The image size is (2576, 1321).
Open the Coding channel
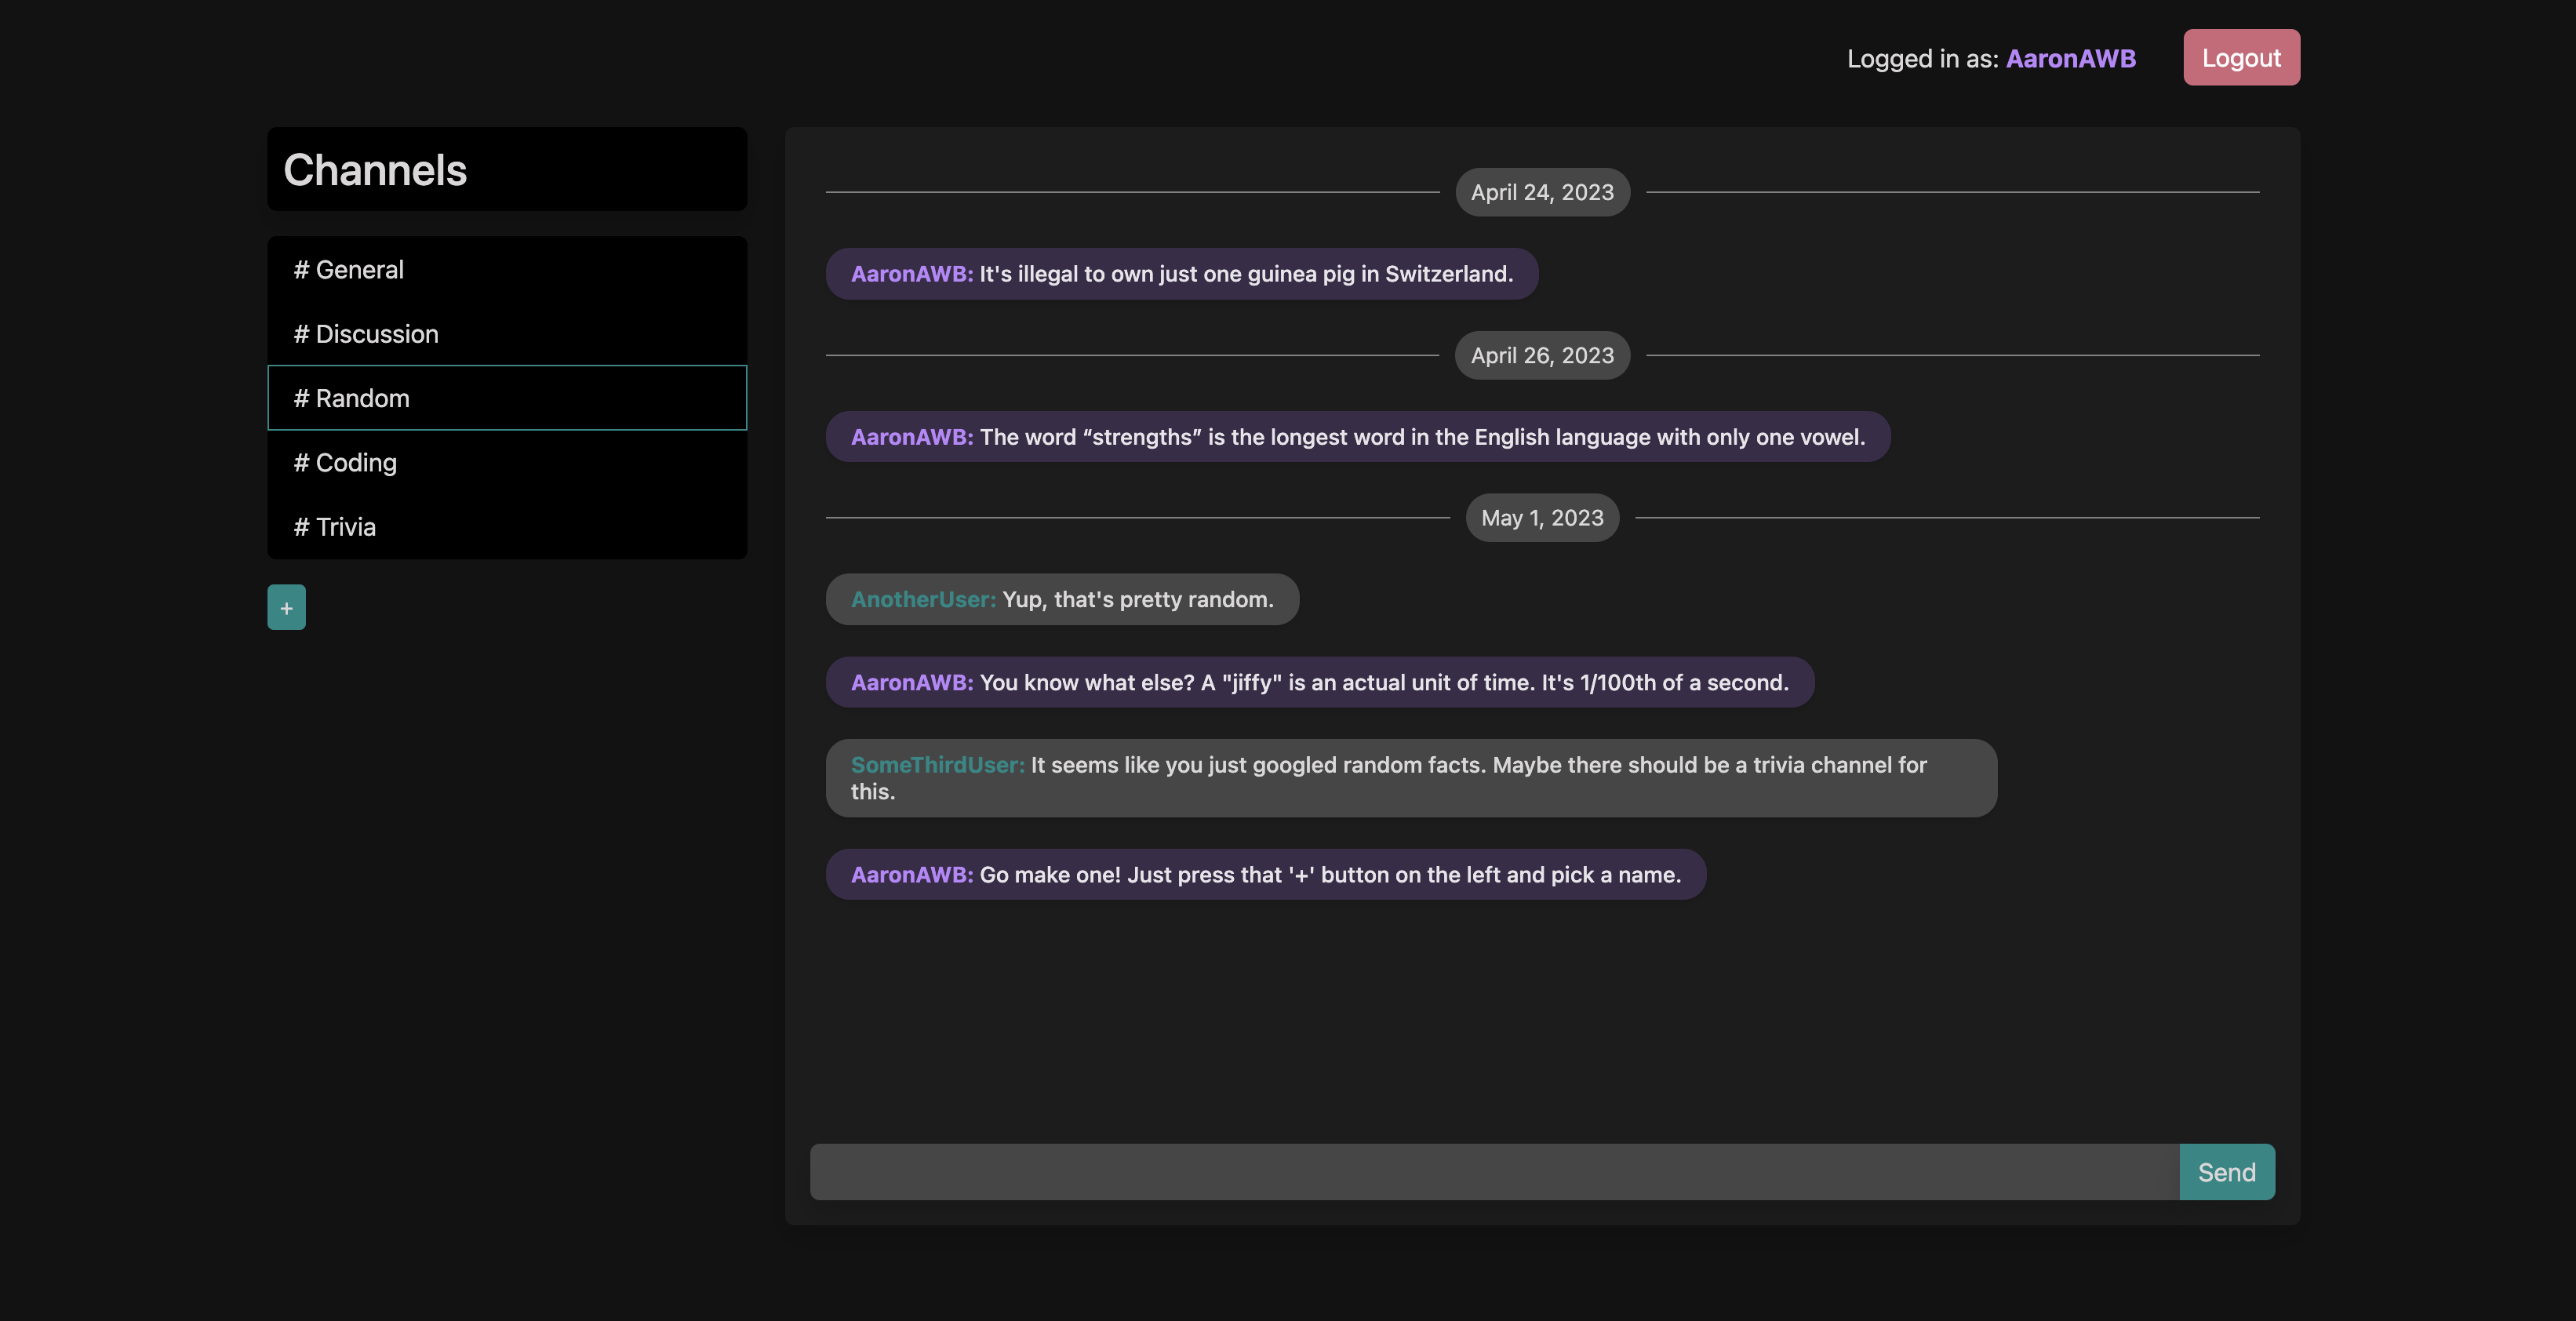point(506,462)
